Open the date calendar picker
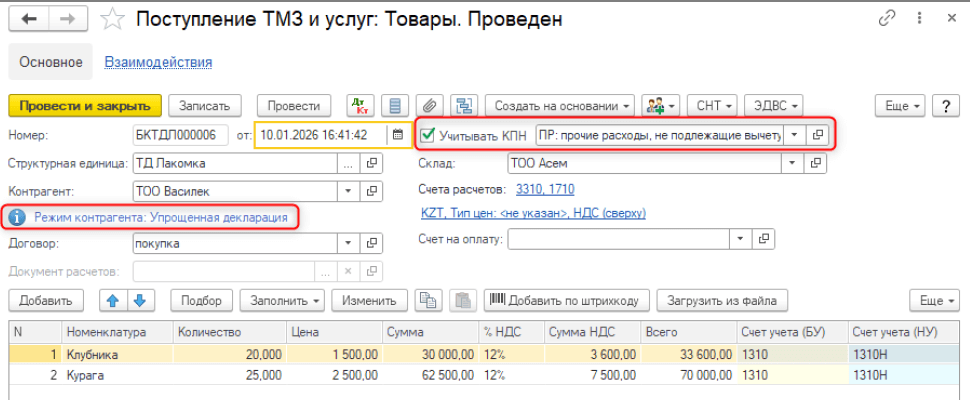The height and width of the screenshot is (400, 970). [x=397, y=134]
